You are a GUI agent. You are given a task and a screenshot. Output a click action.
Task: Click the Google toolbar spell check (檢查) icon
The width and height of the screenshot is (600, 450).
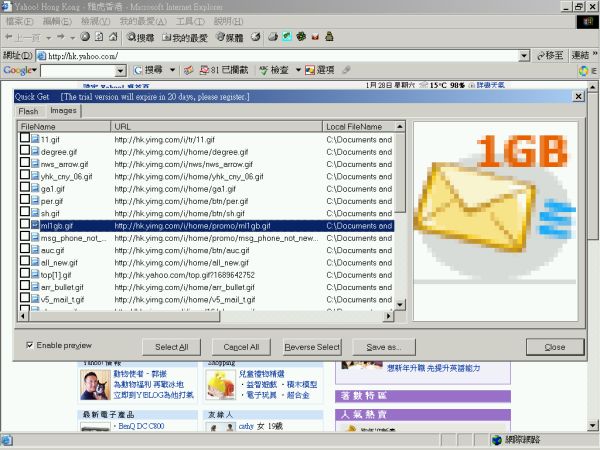[x=264, y=70]
